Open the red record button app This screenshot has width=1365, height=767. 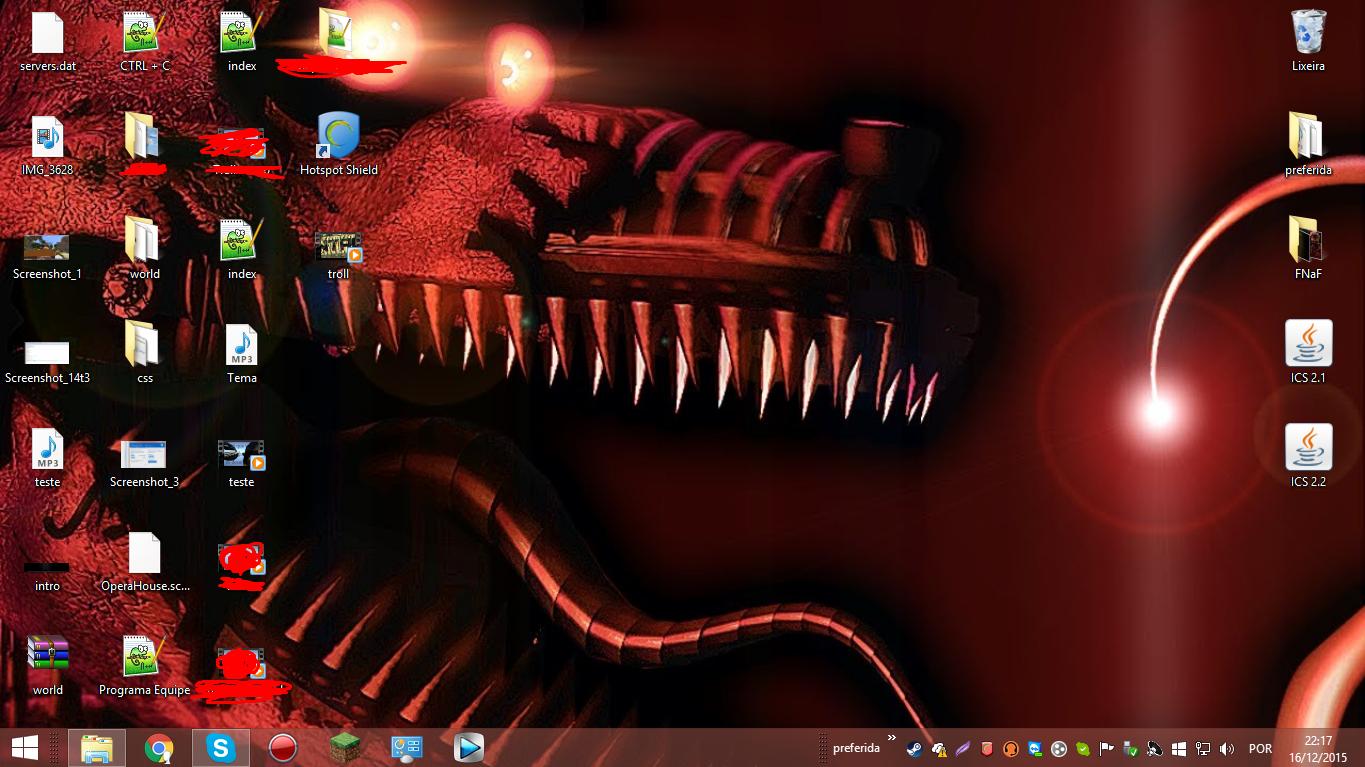[x=283, y=747]
